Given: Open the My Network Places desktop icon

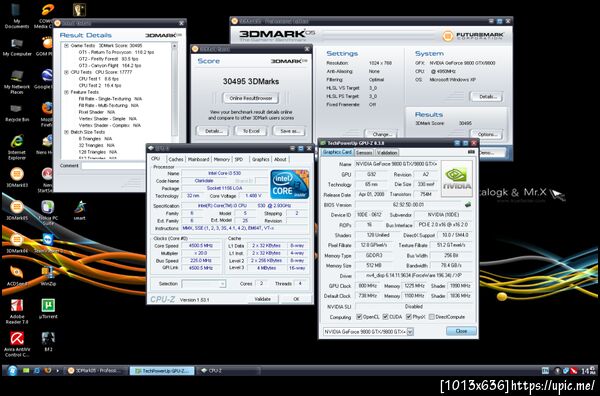Looking at the screenshot, I should (x=16, y=81).
